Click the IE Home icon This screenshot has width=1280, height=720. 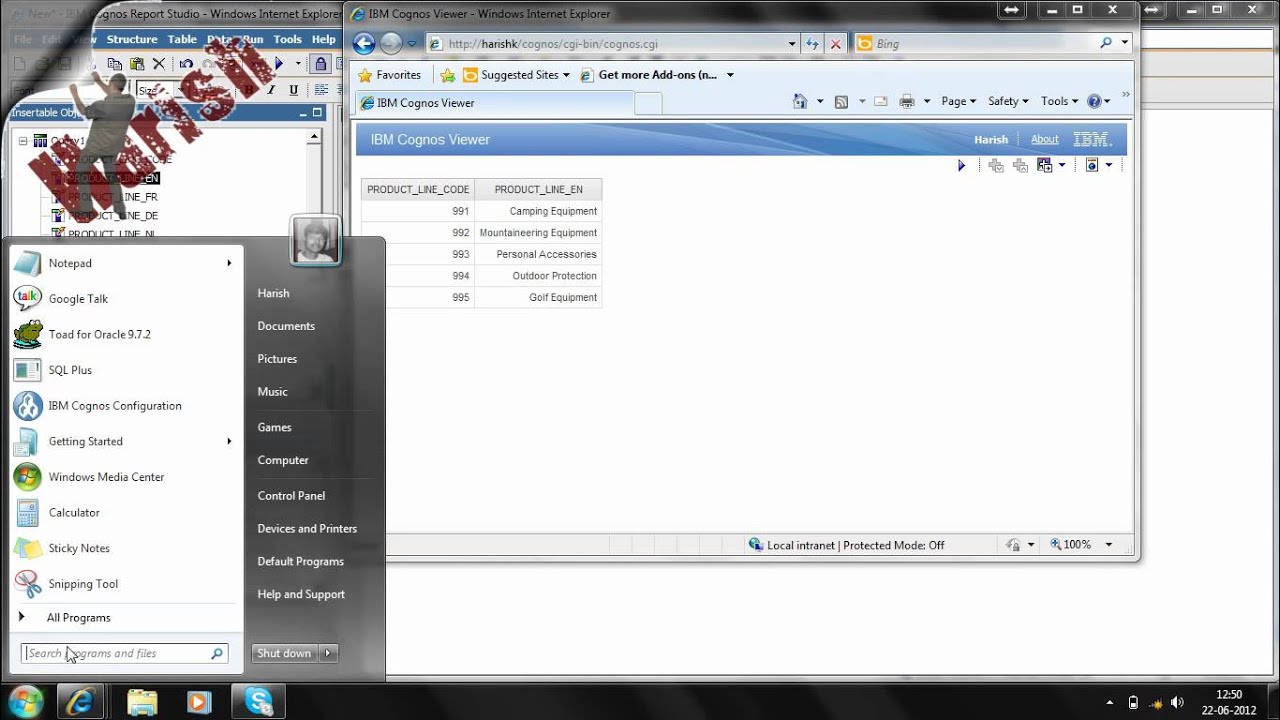tap(799, 101)
